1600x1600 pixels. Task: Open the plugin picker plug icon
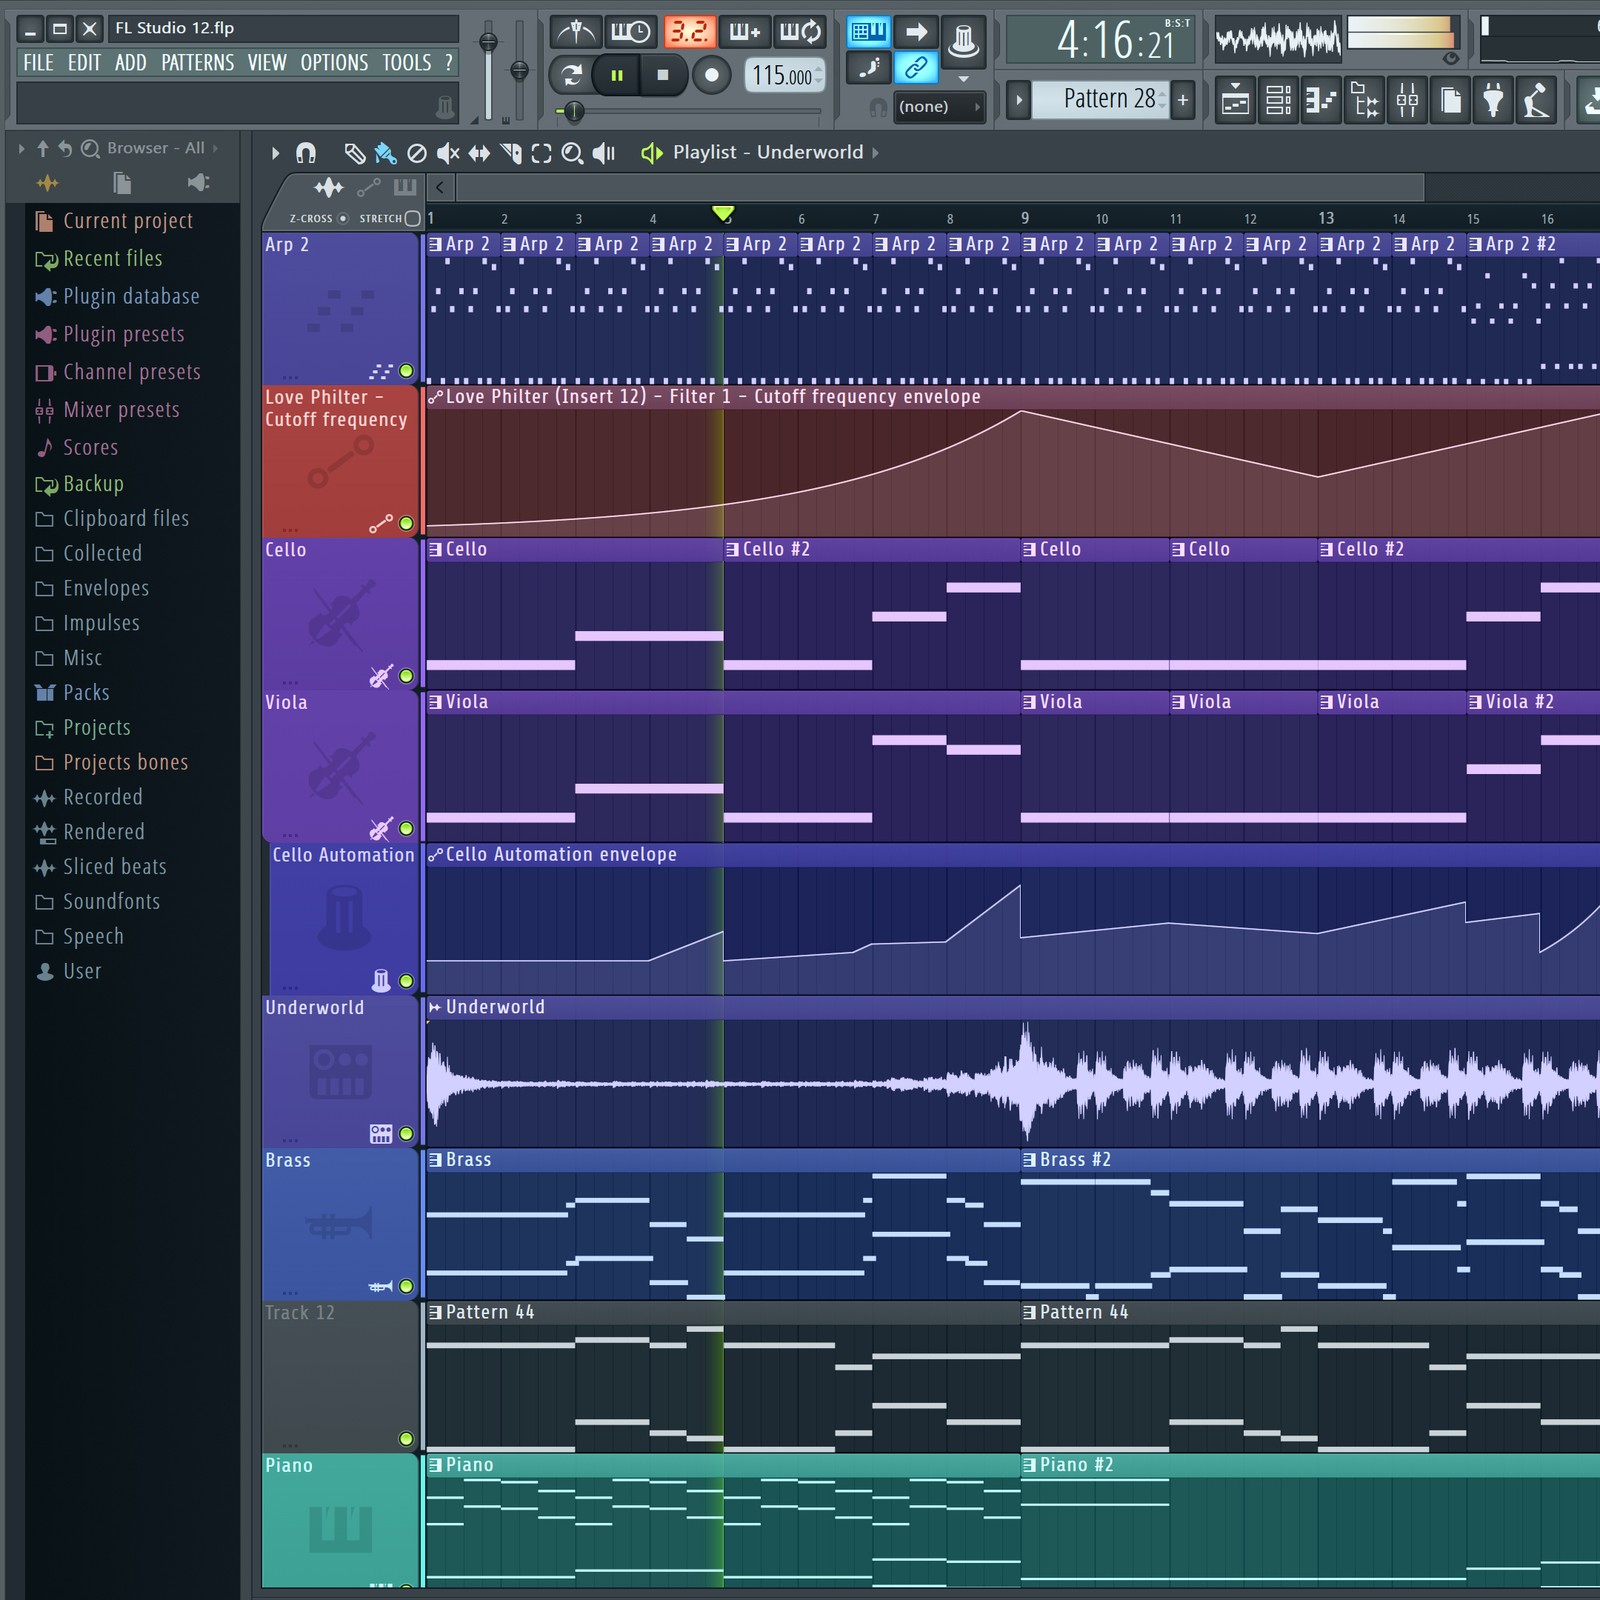[x=1493, y=101]
